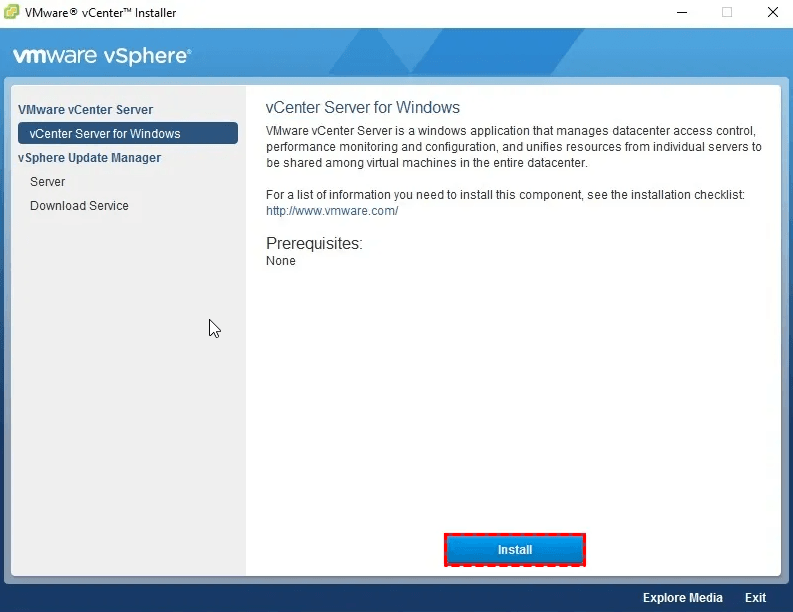
Task: Click the 'None' prerequisites value
Action: coord(281,261)
